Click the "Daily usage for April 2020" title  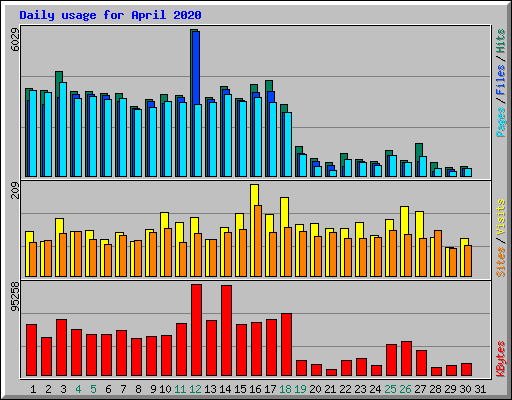110,15
